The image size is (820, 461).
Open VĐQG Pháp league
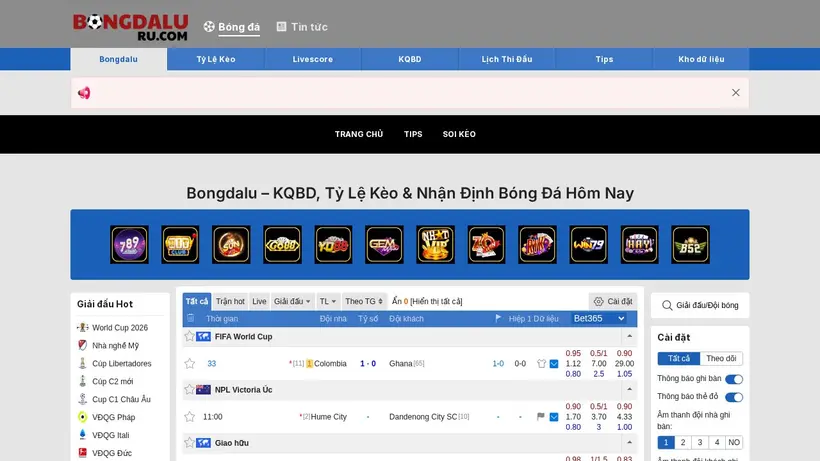[113, 417]
